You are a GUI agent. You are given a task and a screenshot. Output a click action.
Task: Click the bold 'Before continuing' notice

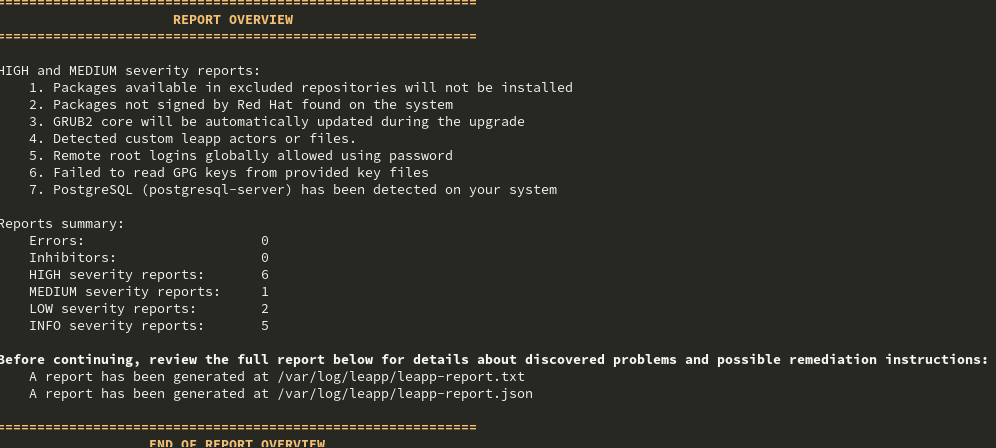pos(494,360)
